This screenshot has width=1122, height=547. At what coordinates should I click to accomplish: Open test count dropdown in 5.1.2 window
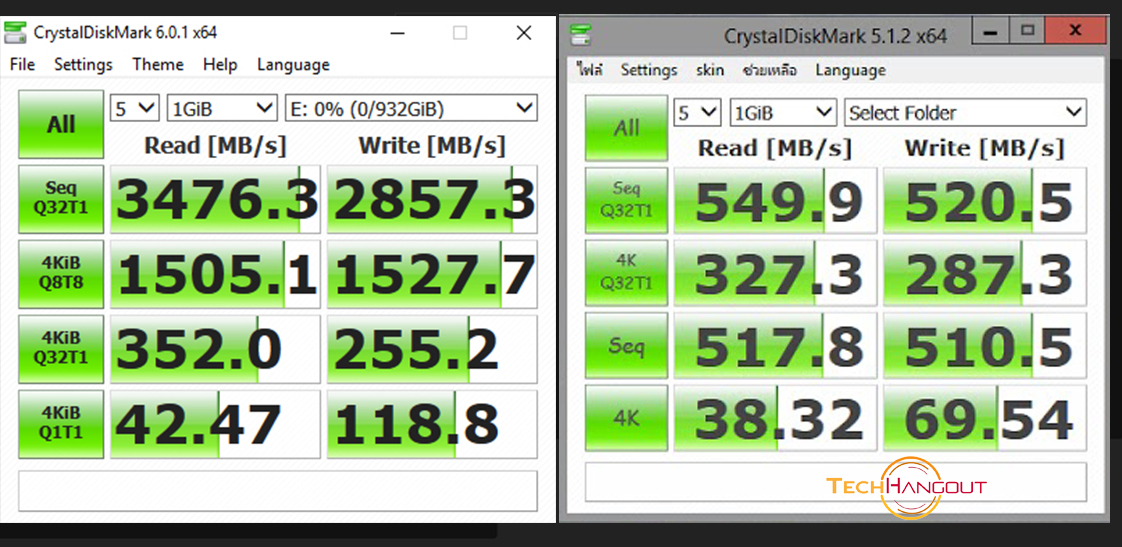[x=698, y=112]
